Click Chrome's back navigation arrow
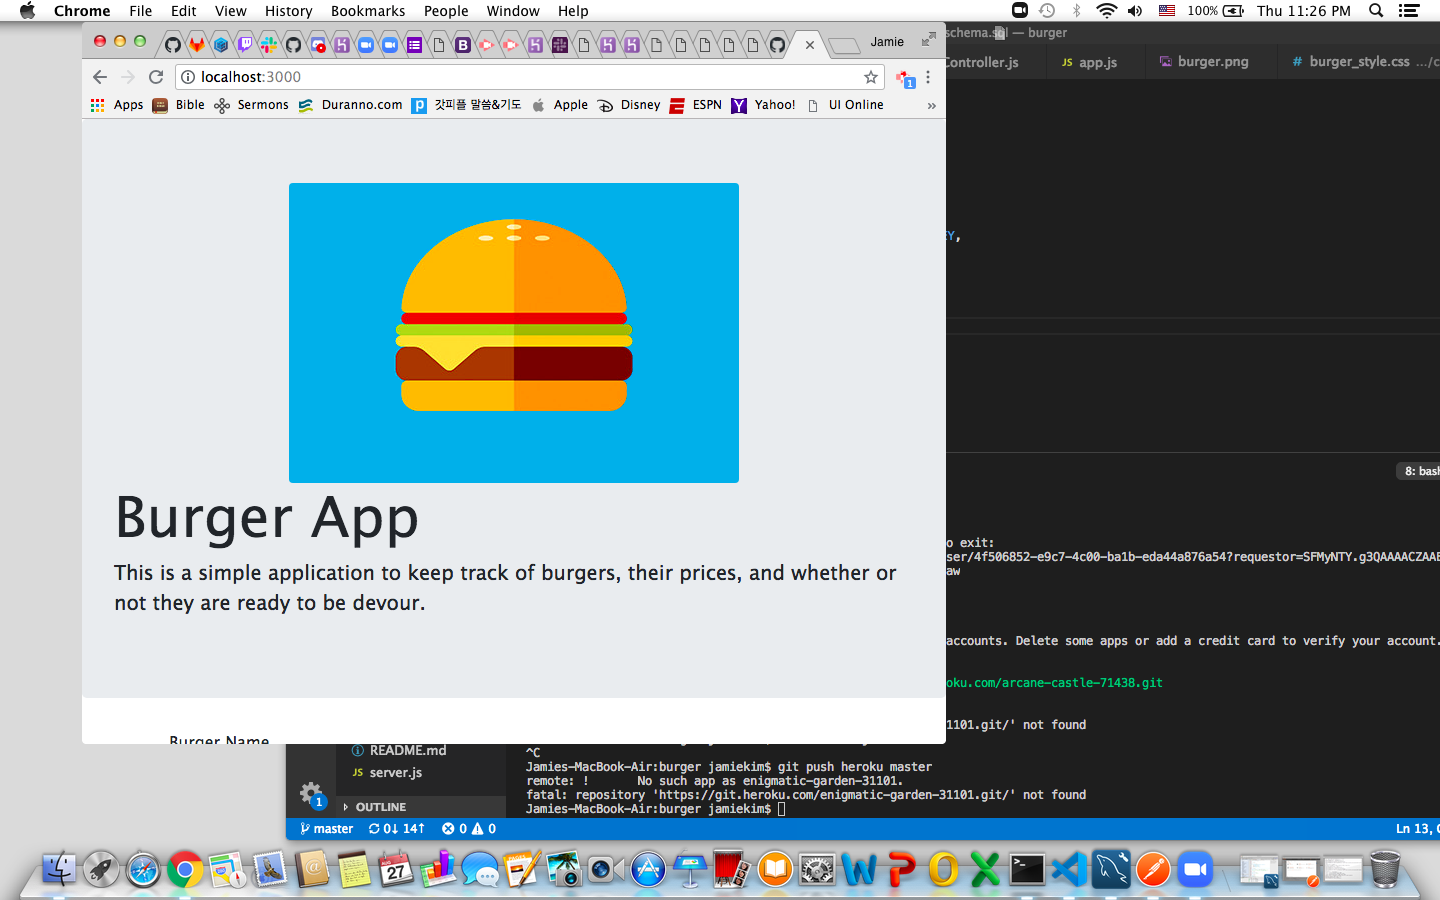 (100, 76)
